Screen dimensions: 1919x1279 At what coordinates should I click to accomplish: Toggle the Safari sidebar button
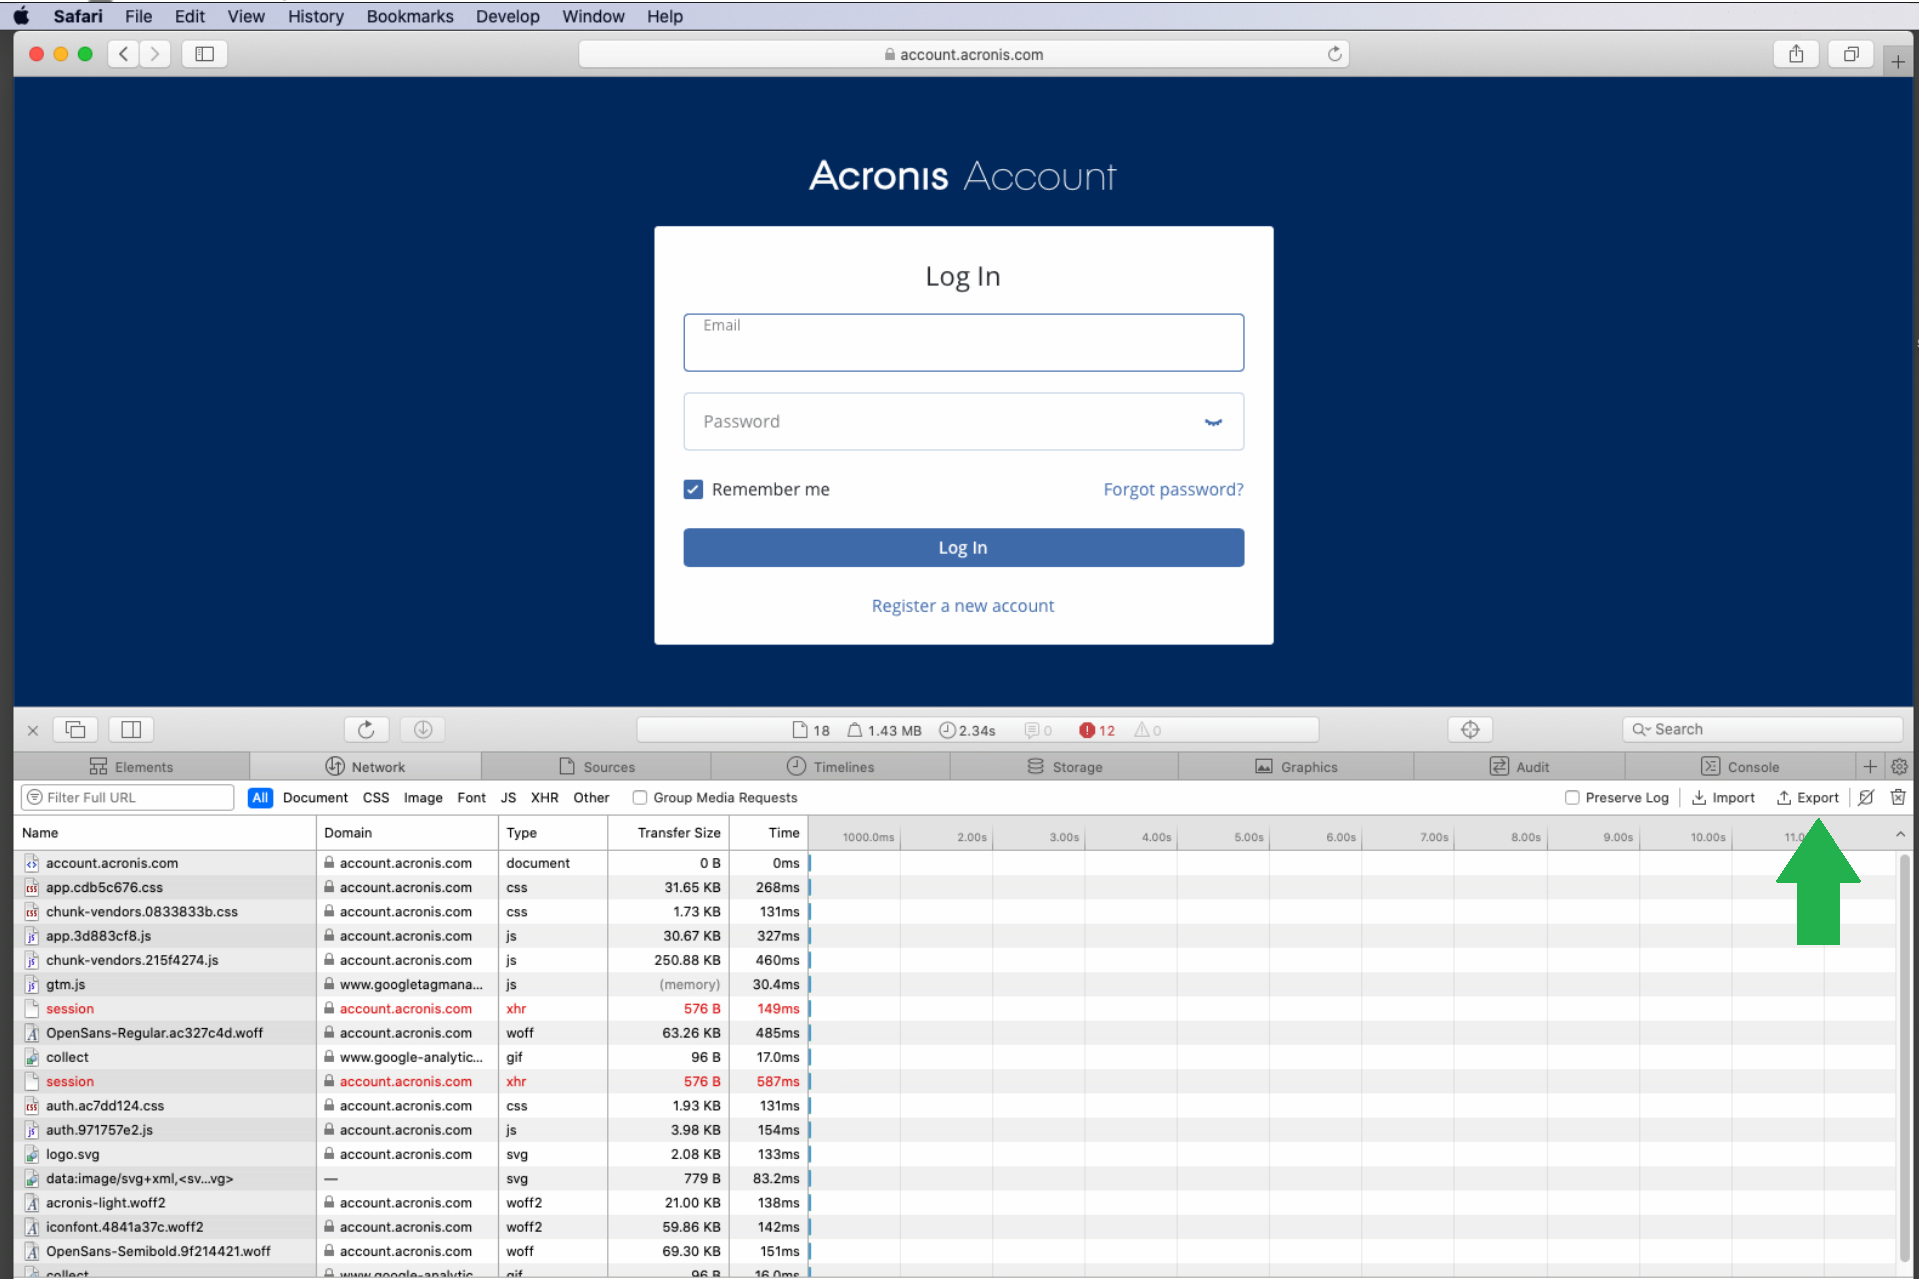tap(204, 54)
